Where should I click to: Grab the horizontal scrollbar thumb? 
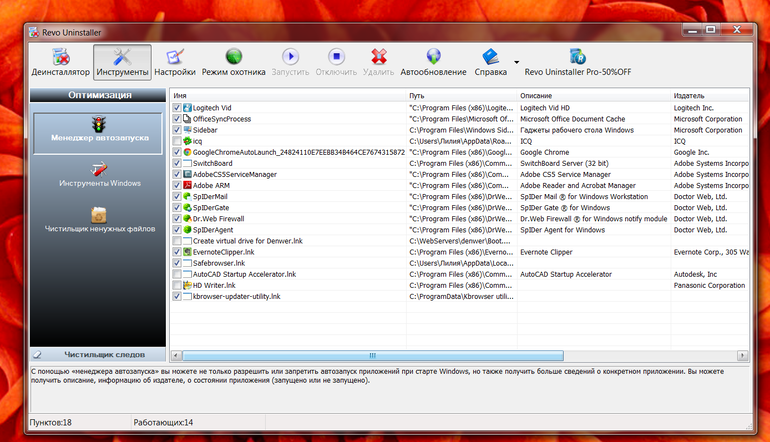click(x=373, y=355)
